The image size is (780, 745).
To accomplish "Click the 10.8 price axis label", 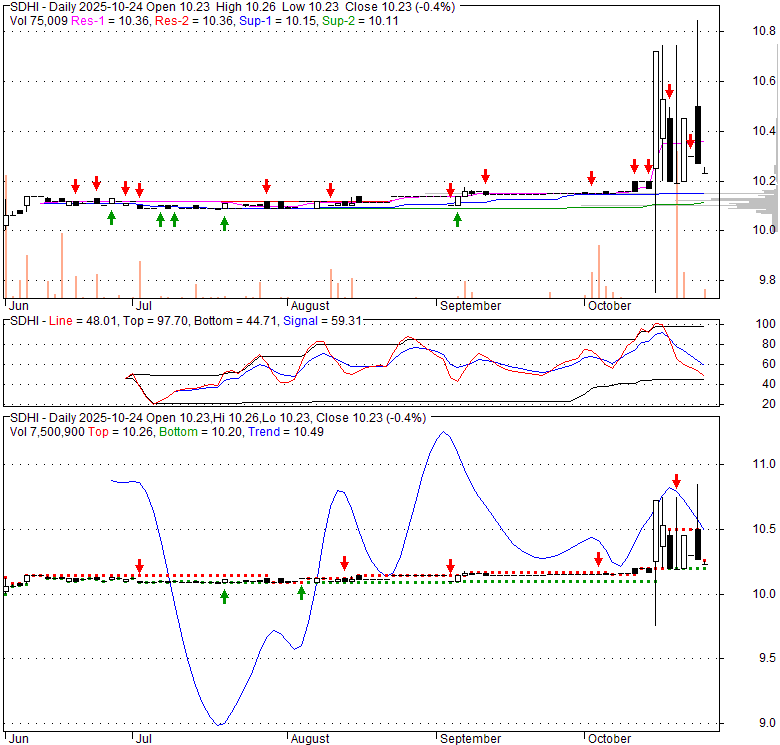I will pyautogui.click(x=764, y=32).
